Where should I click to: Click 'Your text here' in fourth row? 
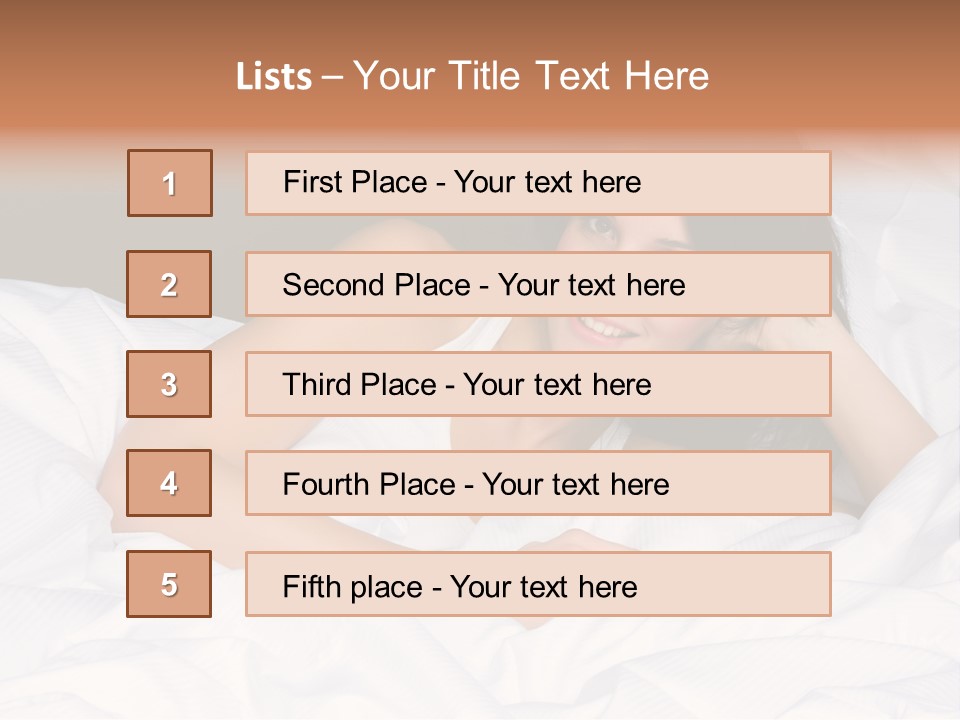pos(575,485)
